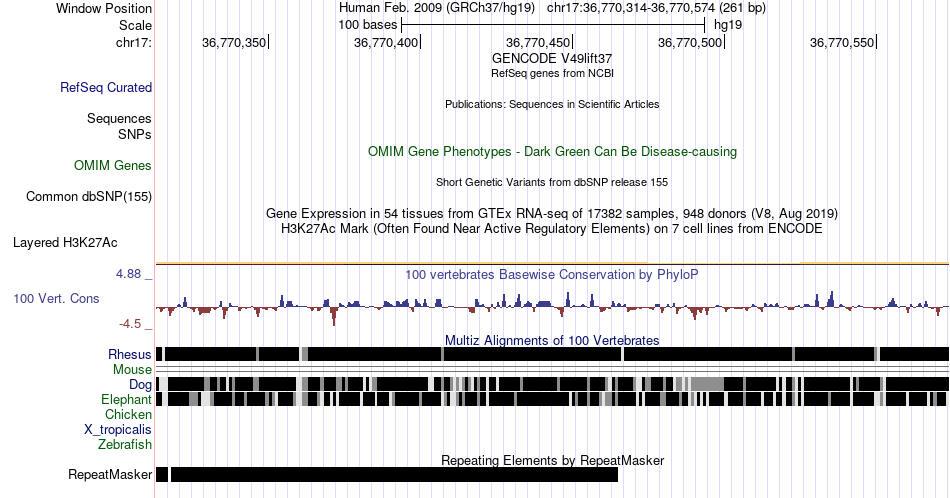The image size is (950, 498).
Task: Click the 36,770,500 ruler position
Action: (x=690, y=42)
